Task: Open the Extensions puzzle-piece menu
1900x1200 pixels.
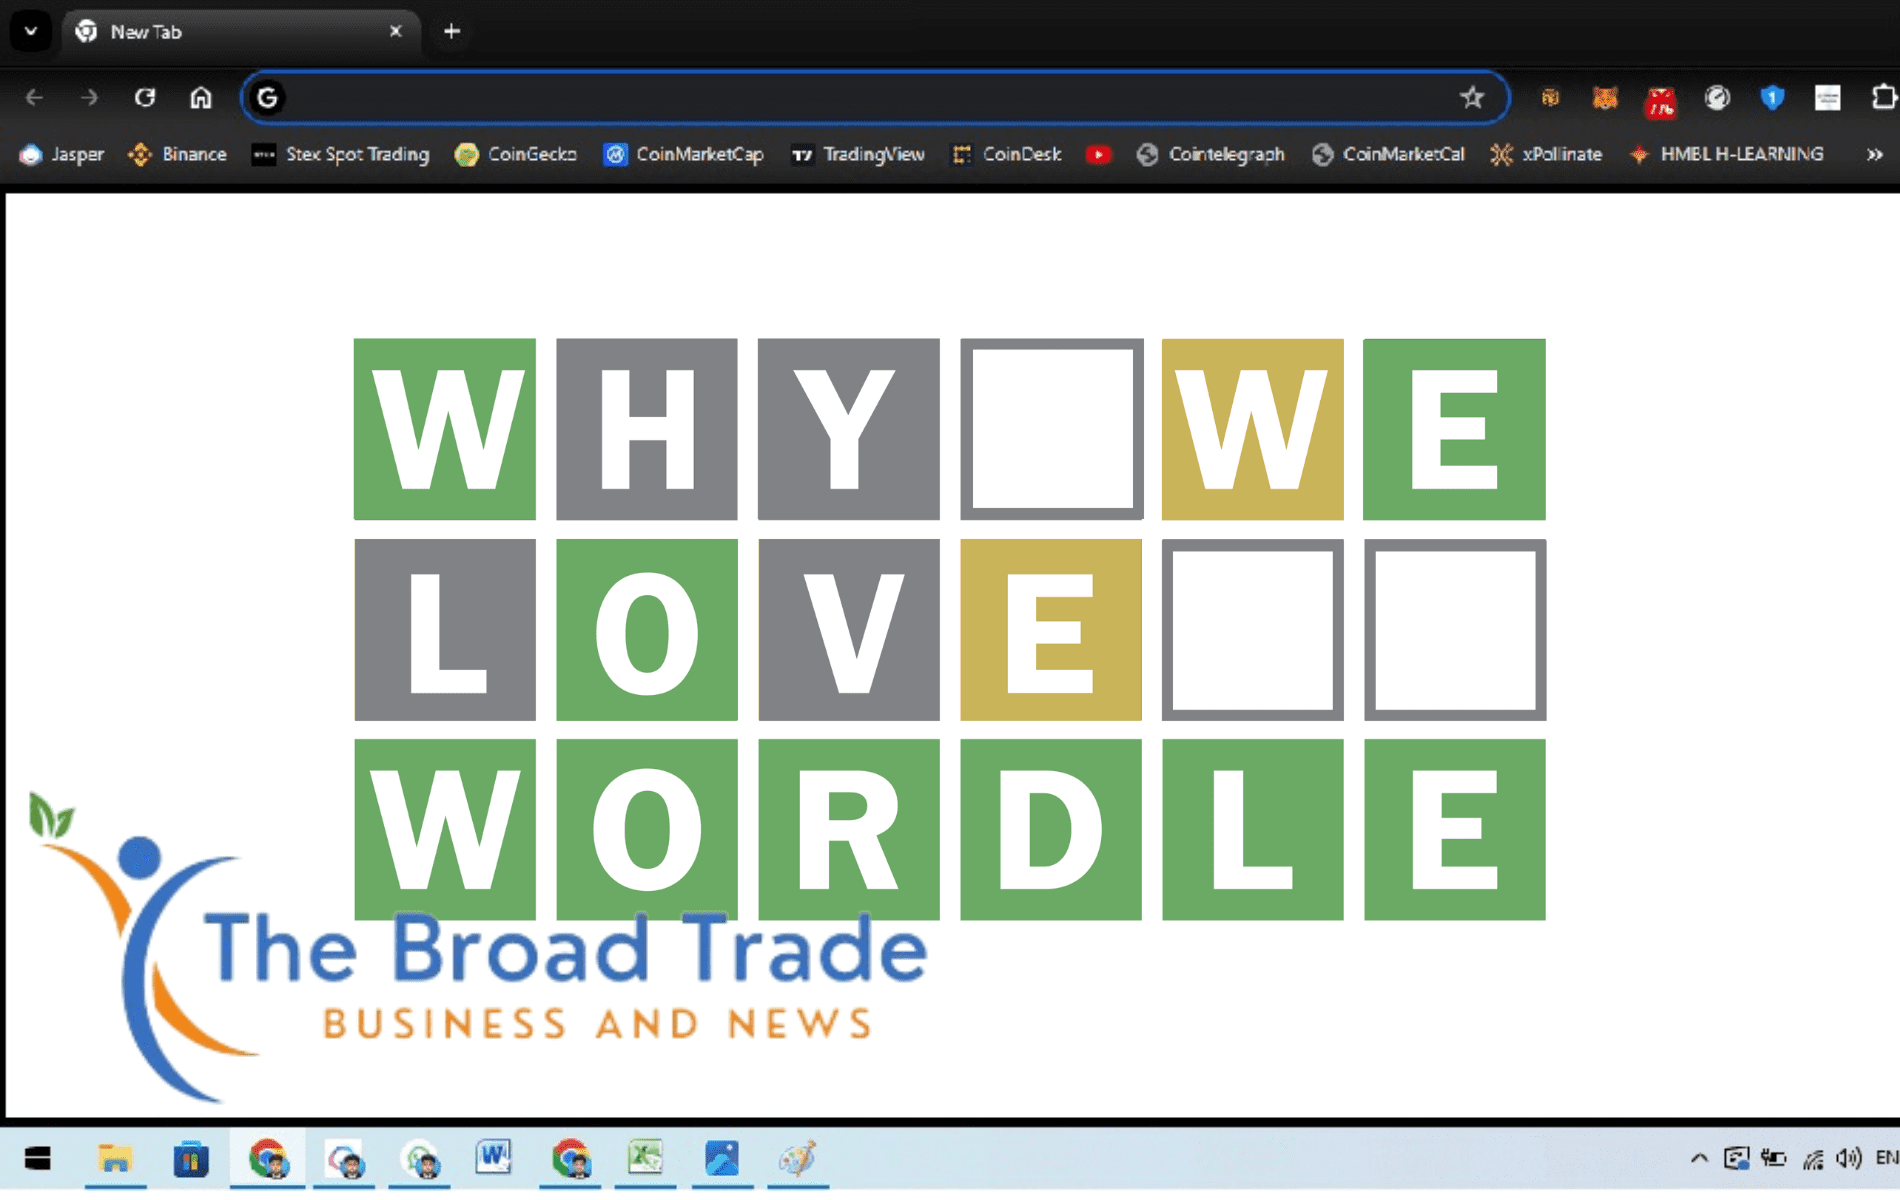Action: 1883,97
